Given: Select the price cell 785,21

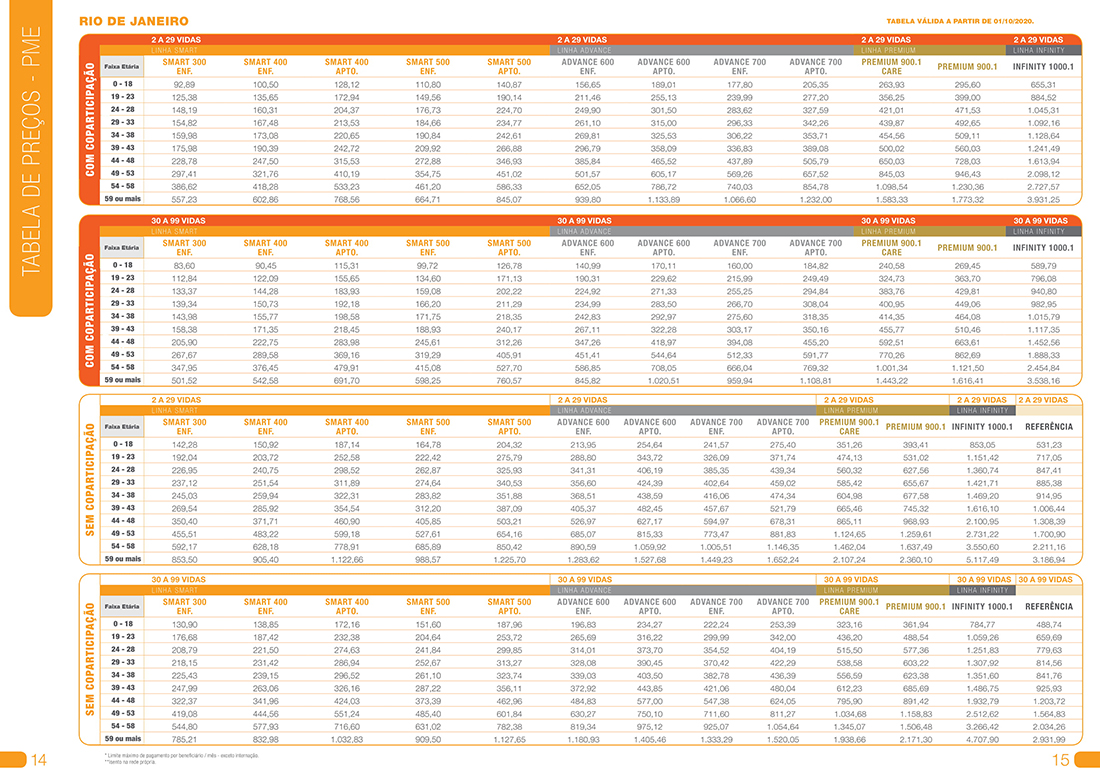Looking at the screenshot, I should 184,739.
